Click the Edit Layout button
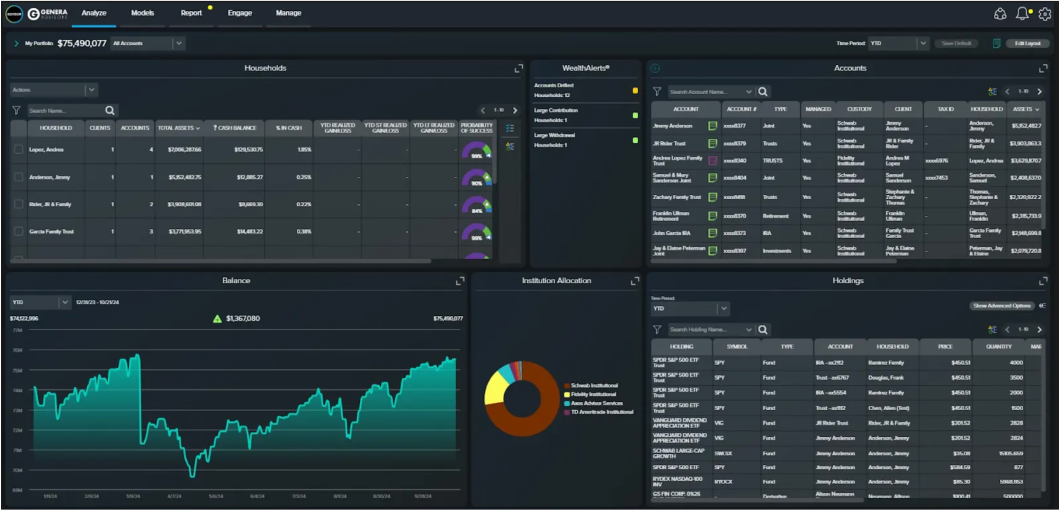 tap(1028, 43)
